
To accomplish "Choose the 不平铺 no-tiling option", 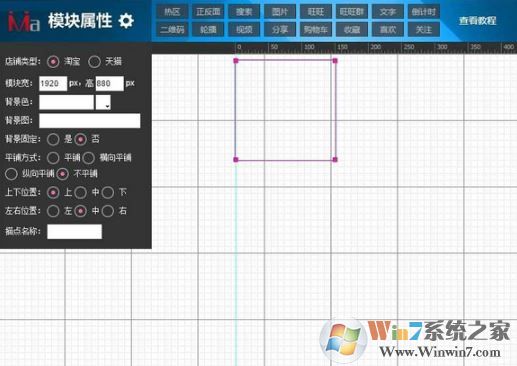I will [x=62, y=174].
